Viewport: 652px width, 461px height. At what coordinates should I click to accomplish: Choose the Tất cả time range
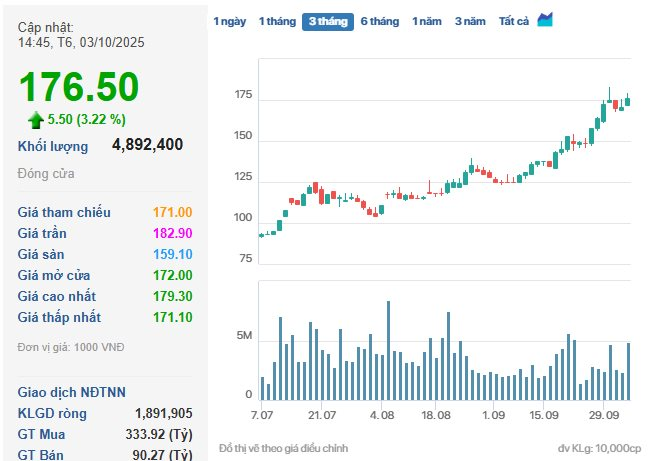pyautogui.click(x=513, y=21)
